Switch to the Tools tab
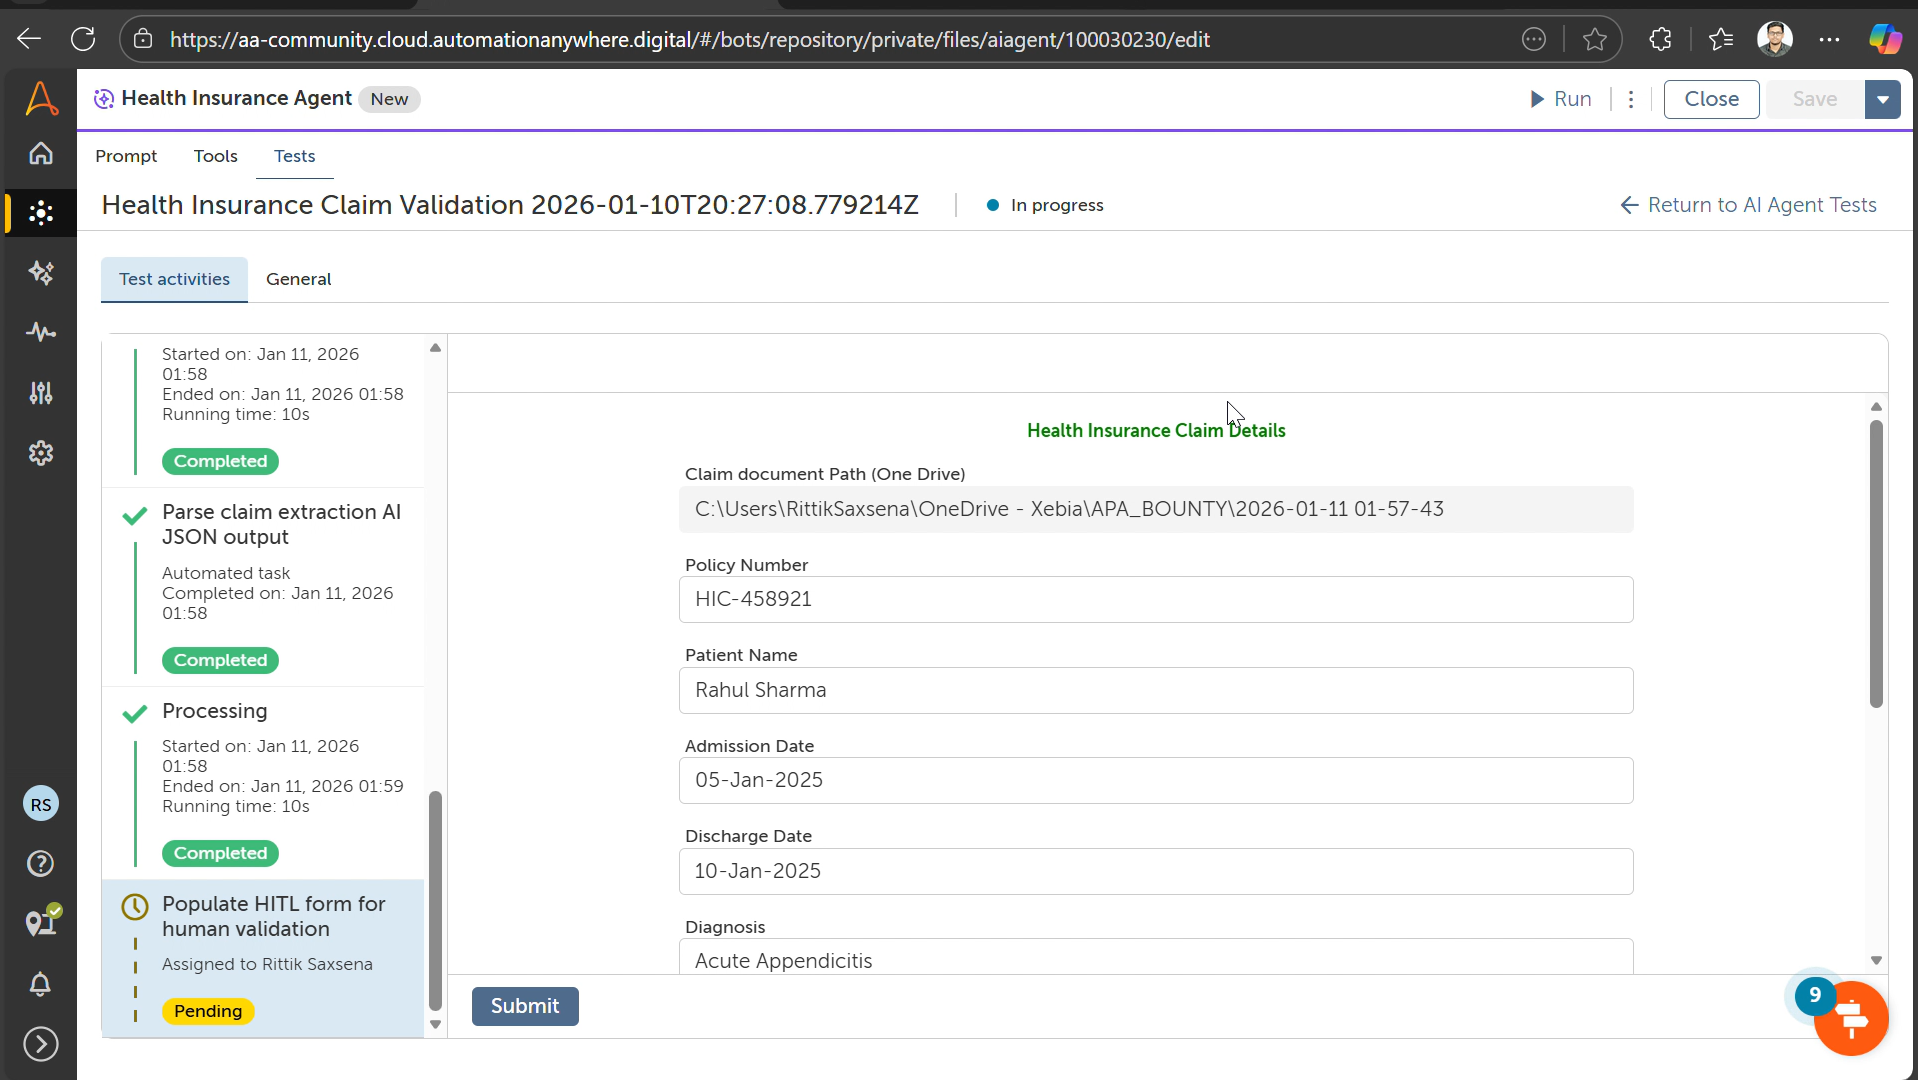 click(216, 156)
